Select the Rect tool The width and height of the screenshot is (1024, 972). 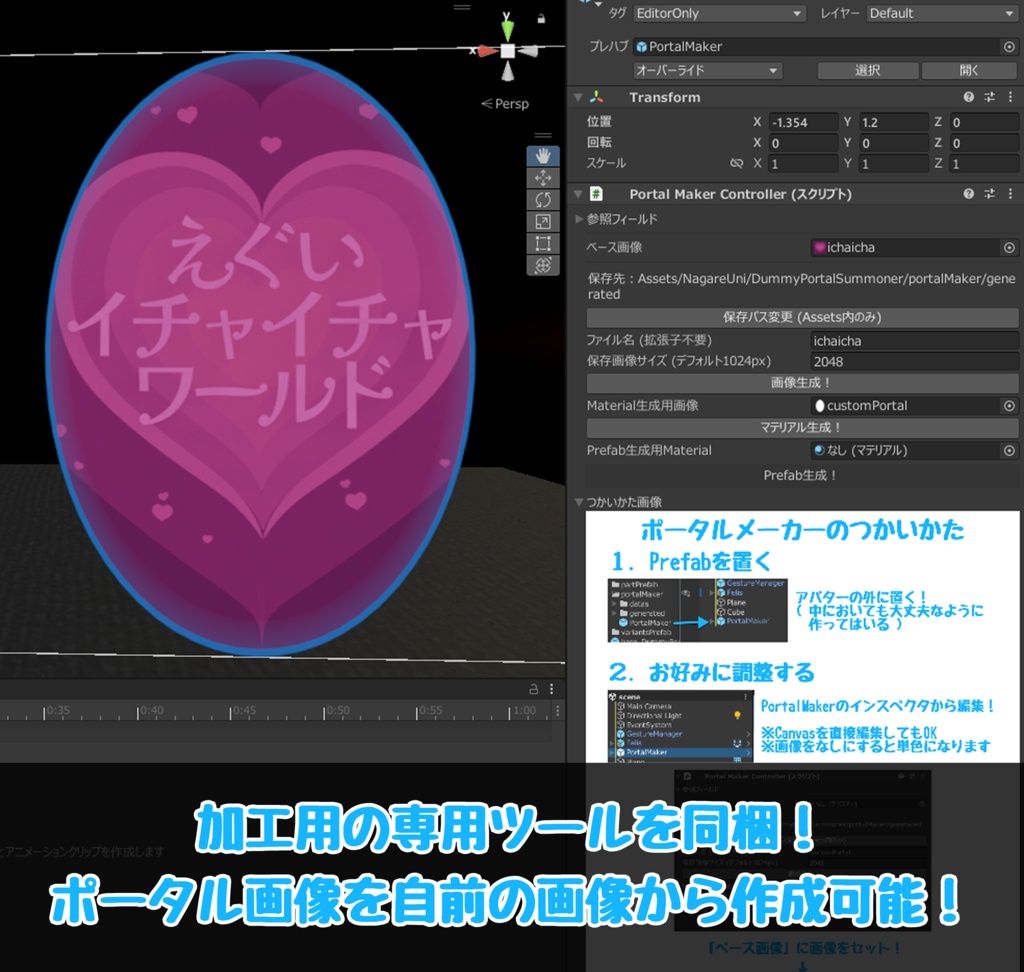pos(543,243)
